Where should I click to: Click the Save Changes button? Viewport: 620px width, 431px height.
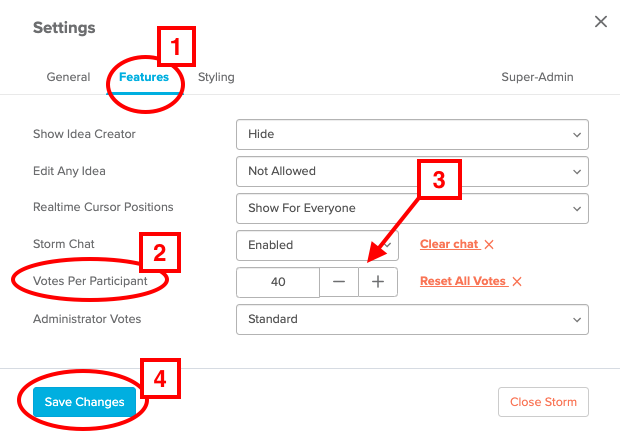click(x=85, y=402)
